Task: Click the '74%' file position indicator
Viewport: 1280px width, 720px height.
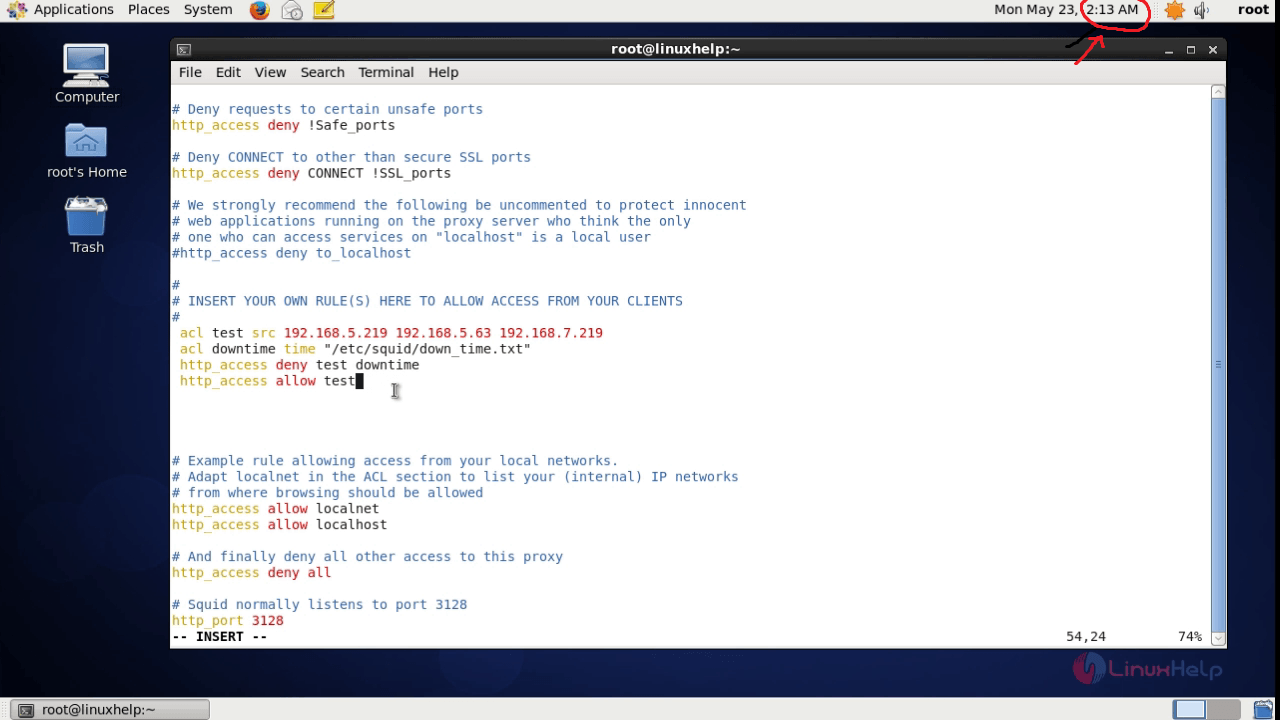Action: (x=1190, y=637)
